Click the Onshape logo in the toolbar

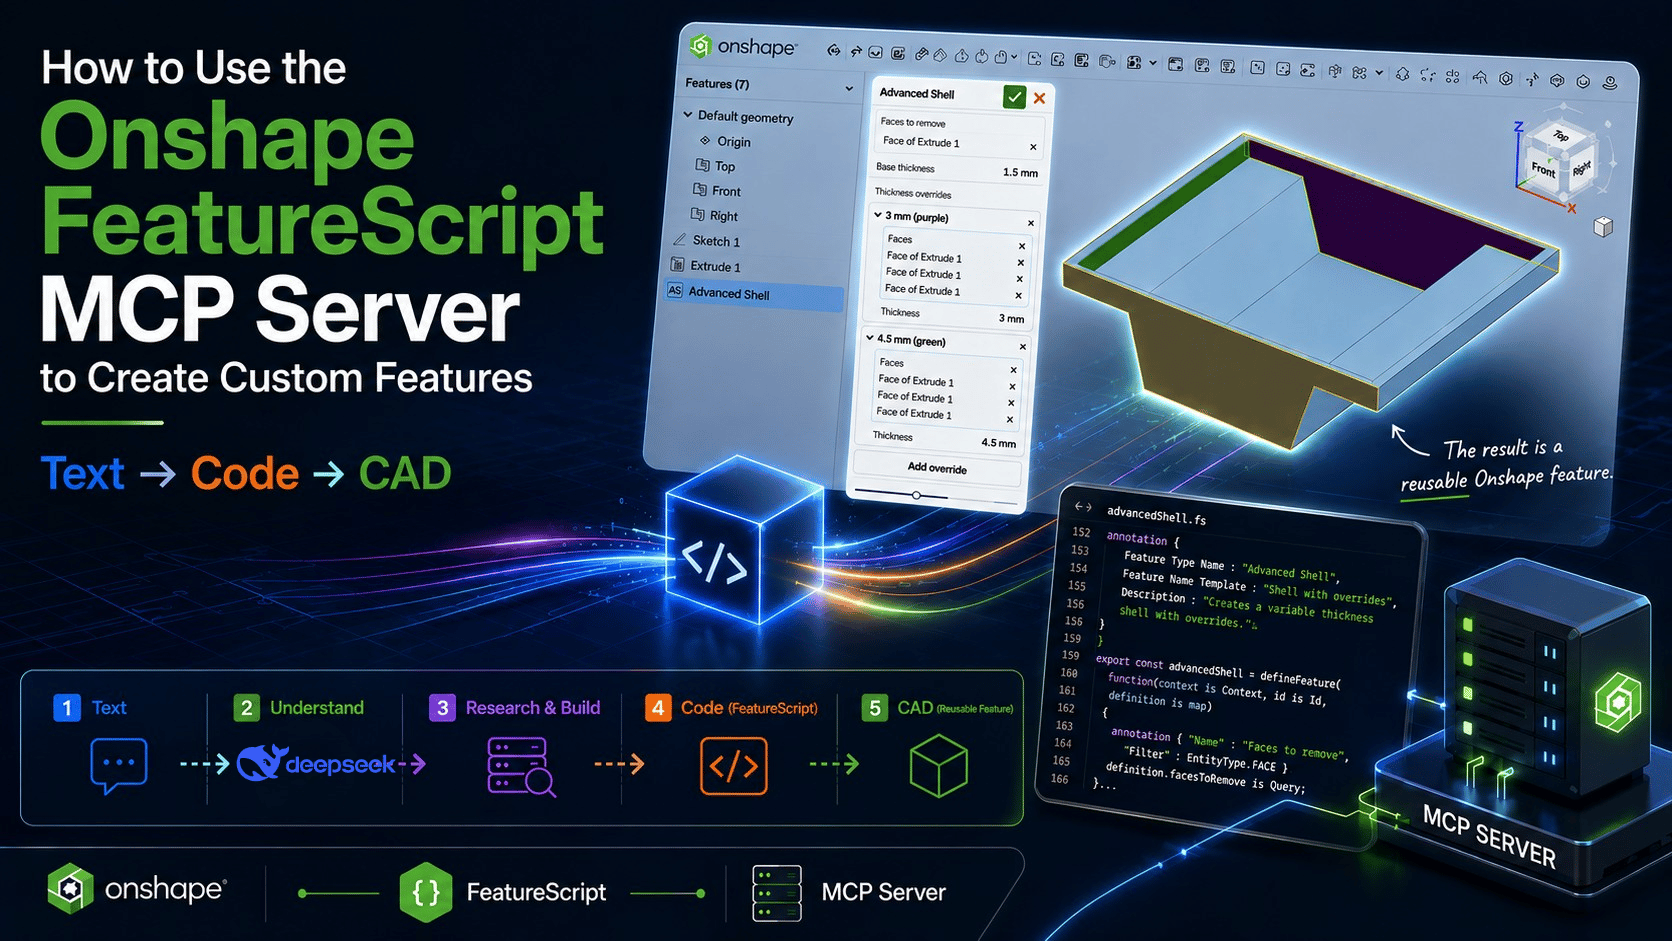click(742, 46)
